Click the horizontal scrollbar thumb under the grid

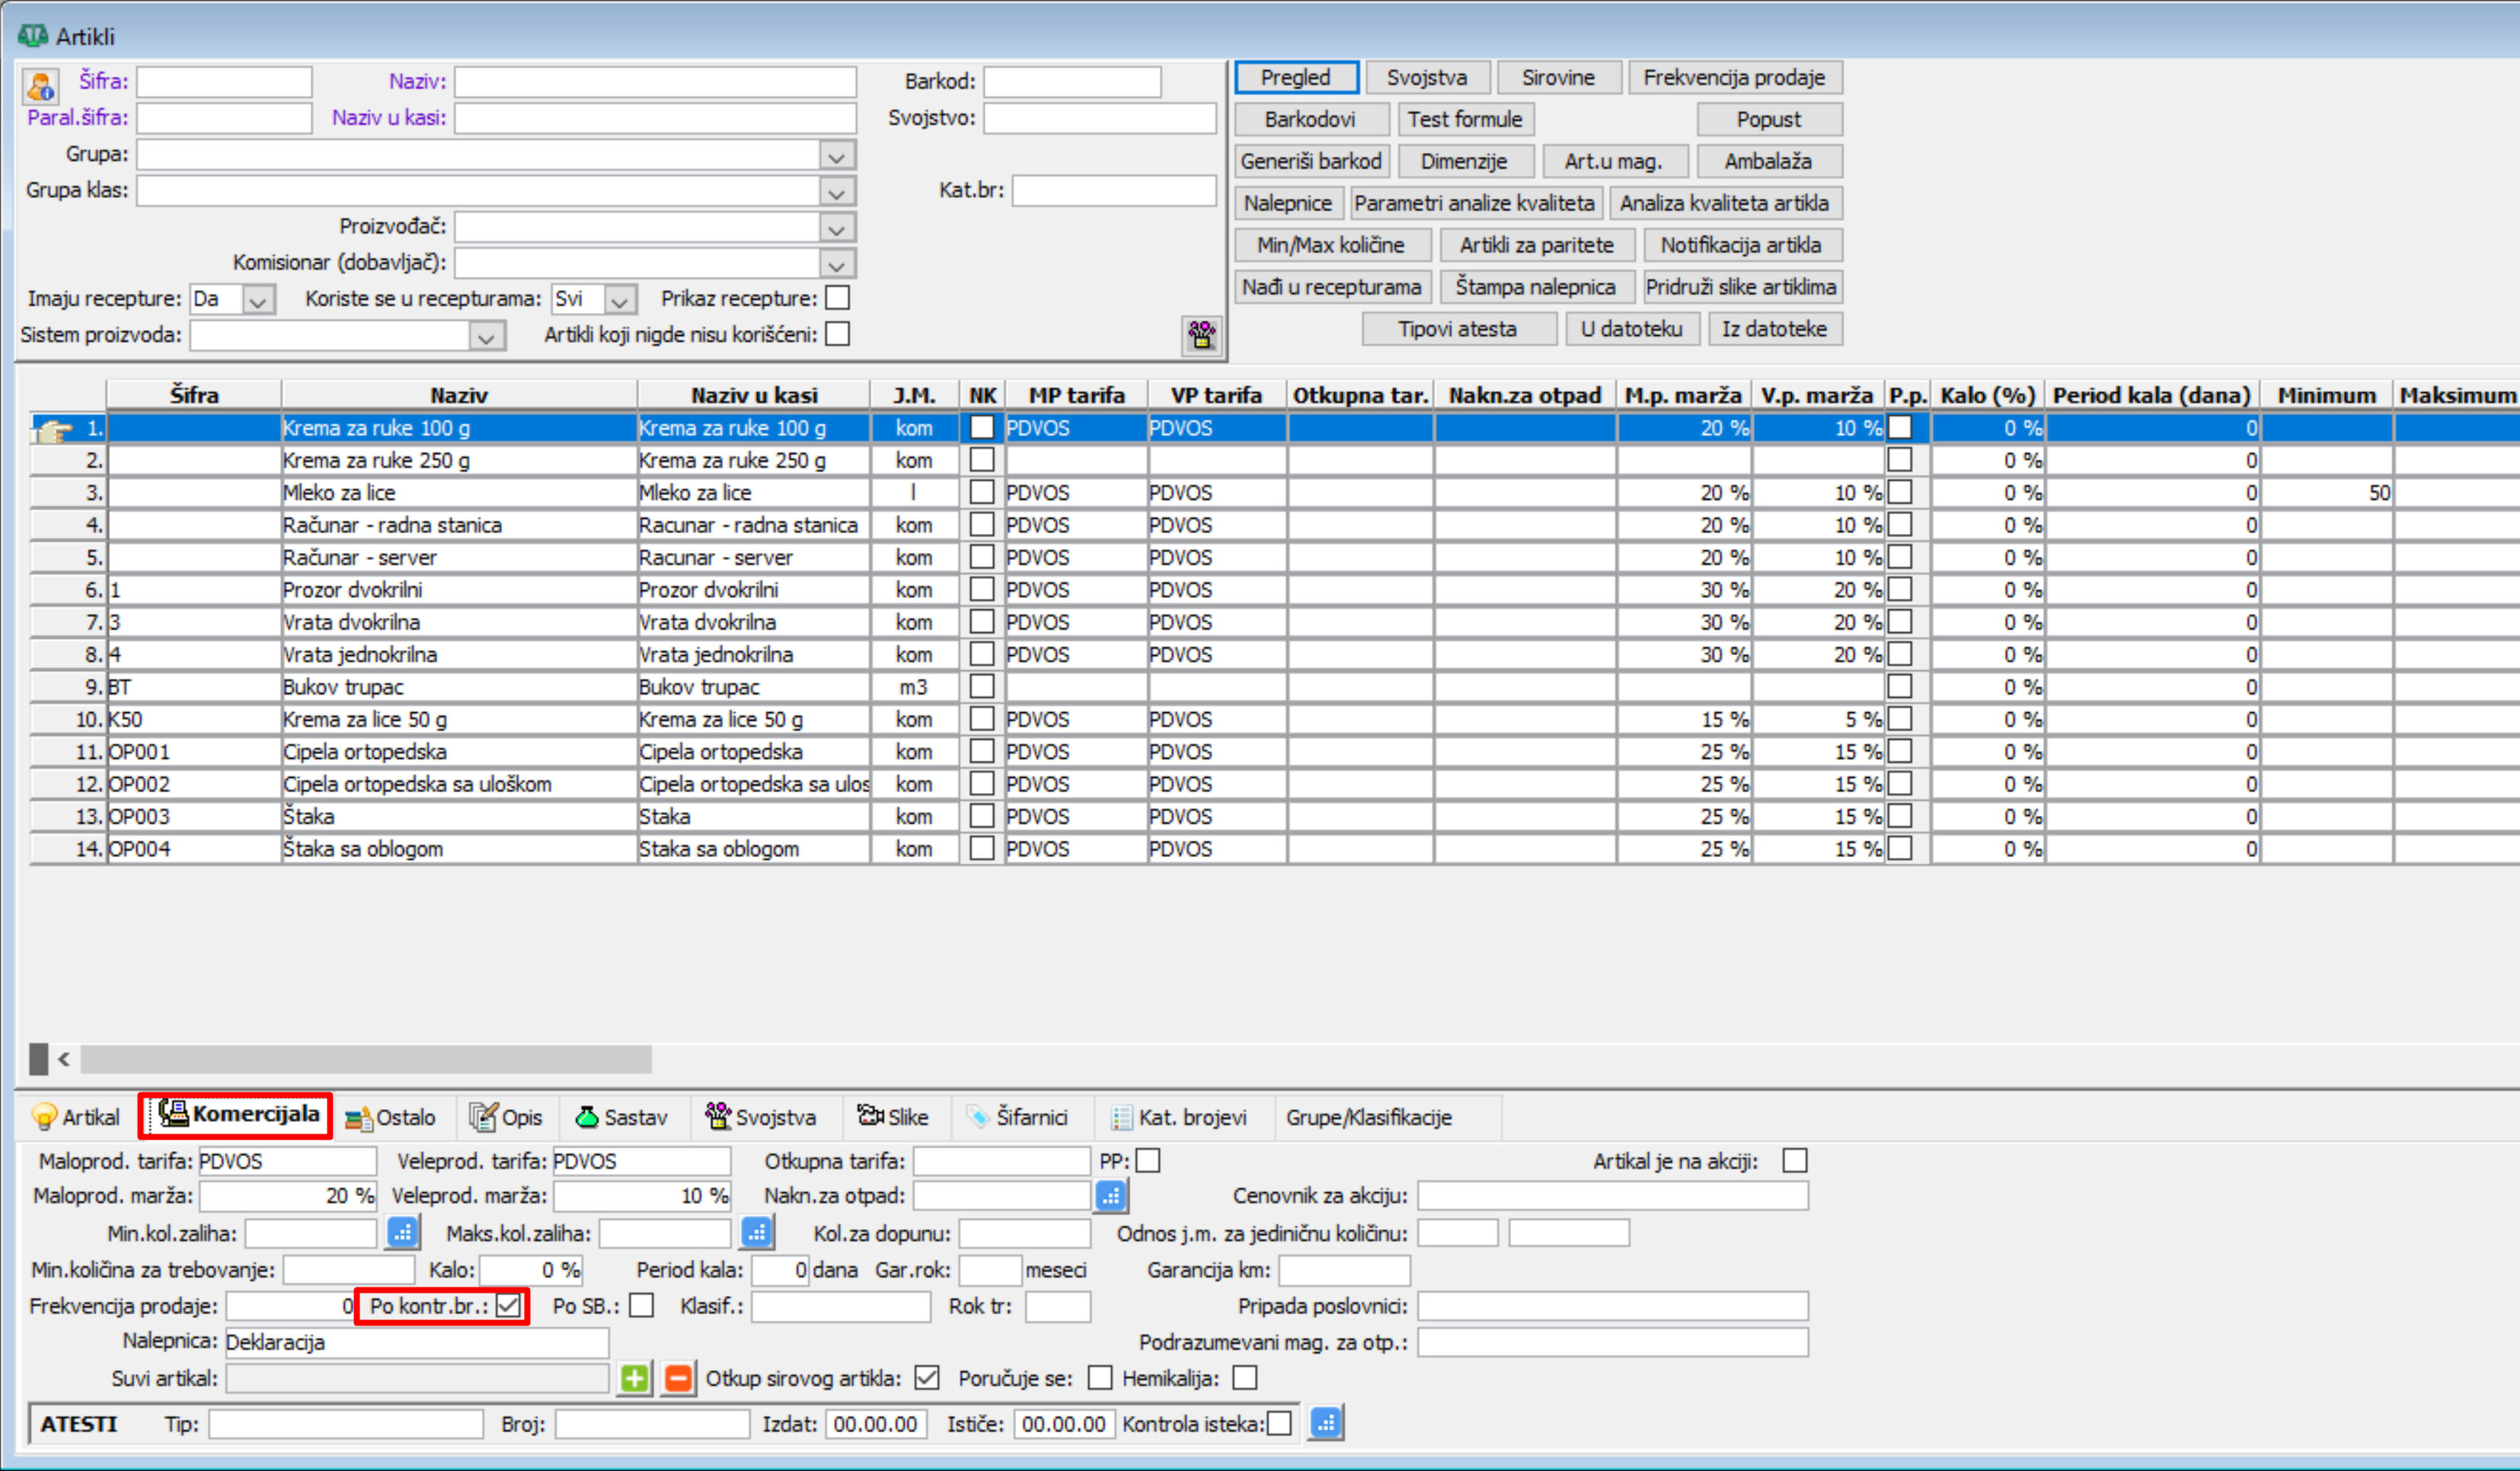(366, 1058)
